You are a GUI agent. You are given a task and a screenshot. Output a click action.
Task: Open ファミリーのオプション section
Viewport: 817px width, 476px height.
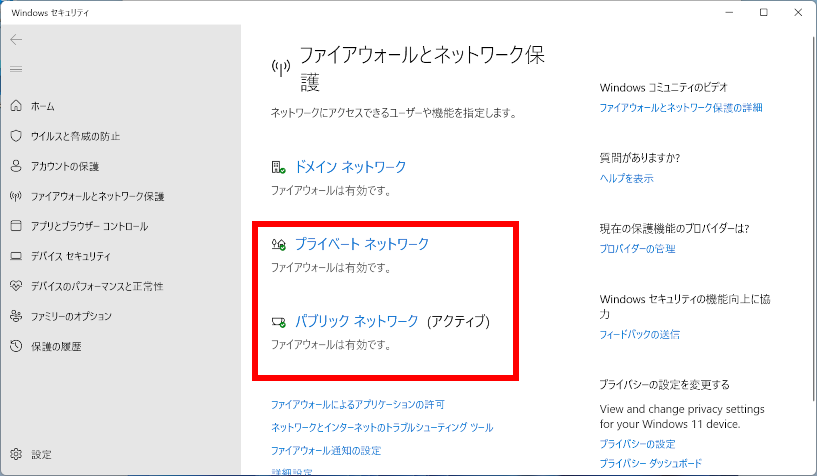click(71, 316)
